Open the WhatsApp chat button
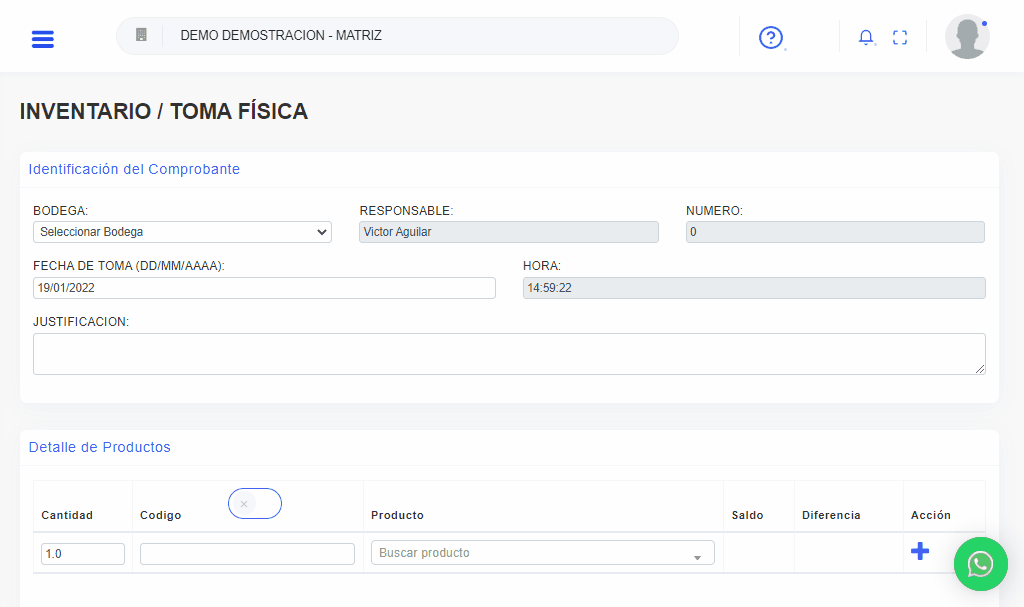 [980, 564]
